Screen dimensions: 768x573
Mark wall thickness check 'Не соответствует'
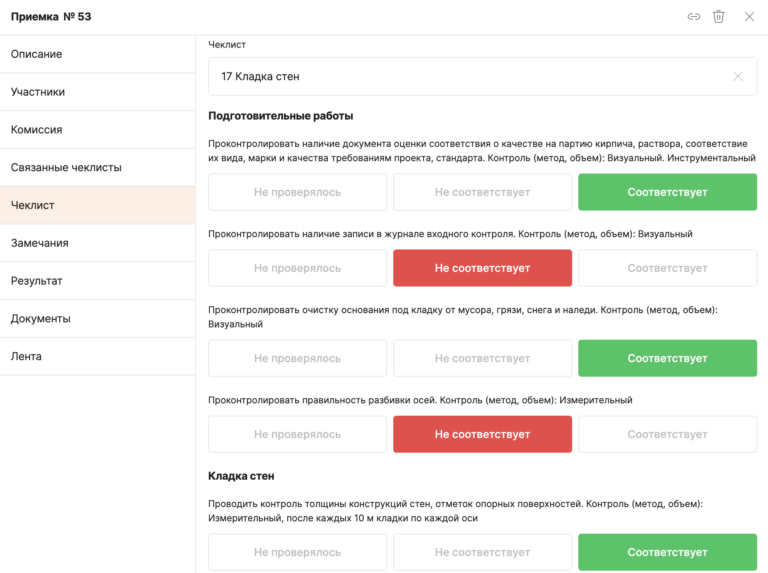(482, 552)
